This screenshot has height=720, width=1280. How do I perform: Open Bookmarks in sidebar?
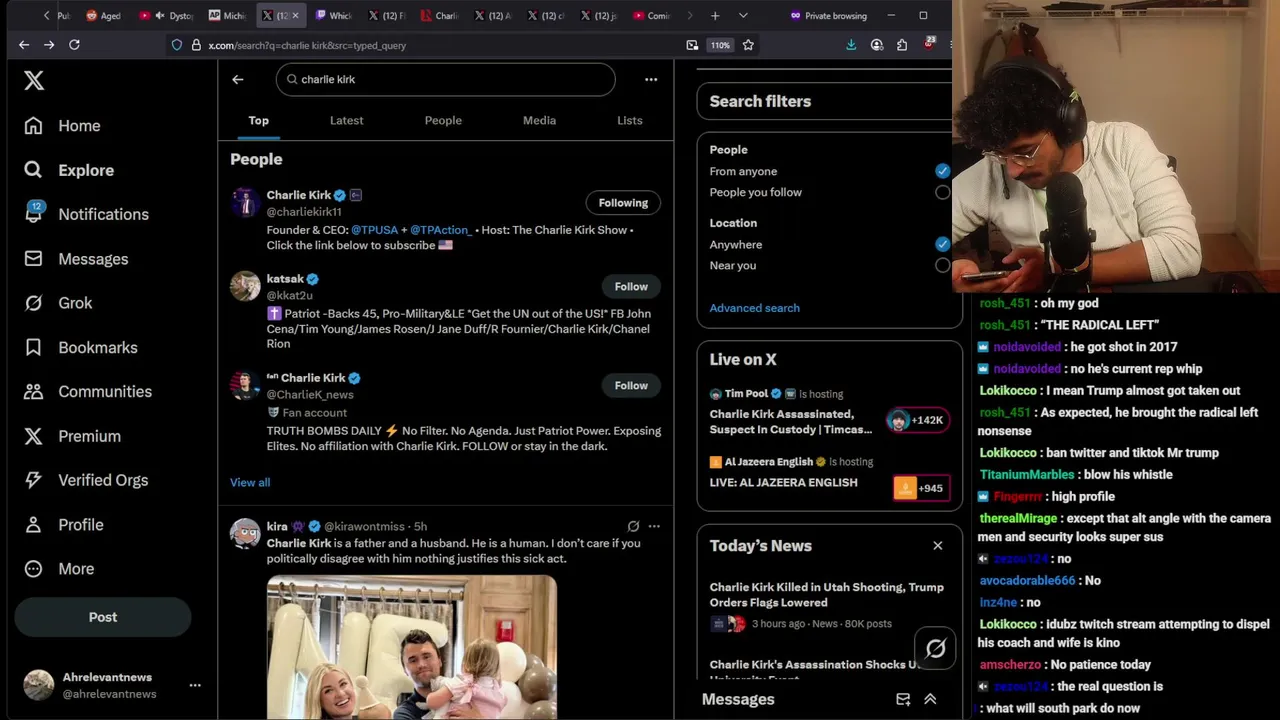click(x=81, y=347)
